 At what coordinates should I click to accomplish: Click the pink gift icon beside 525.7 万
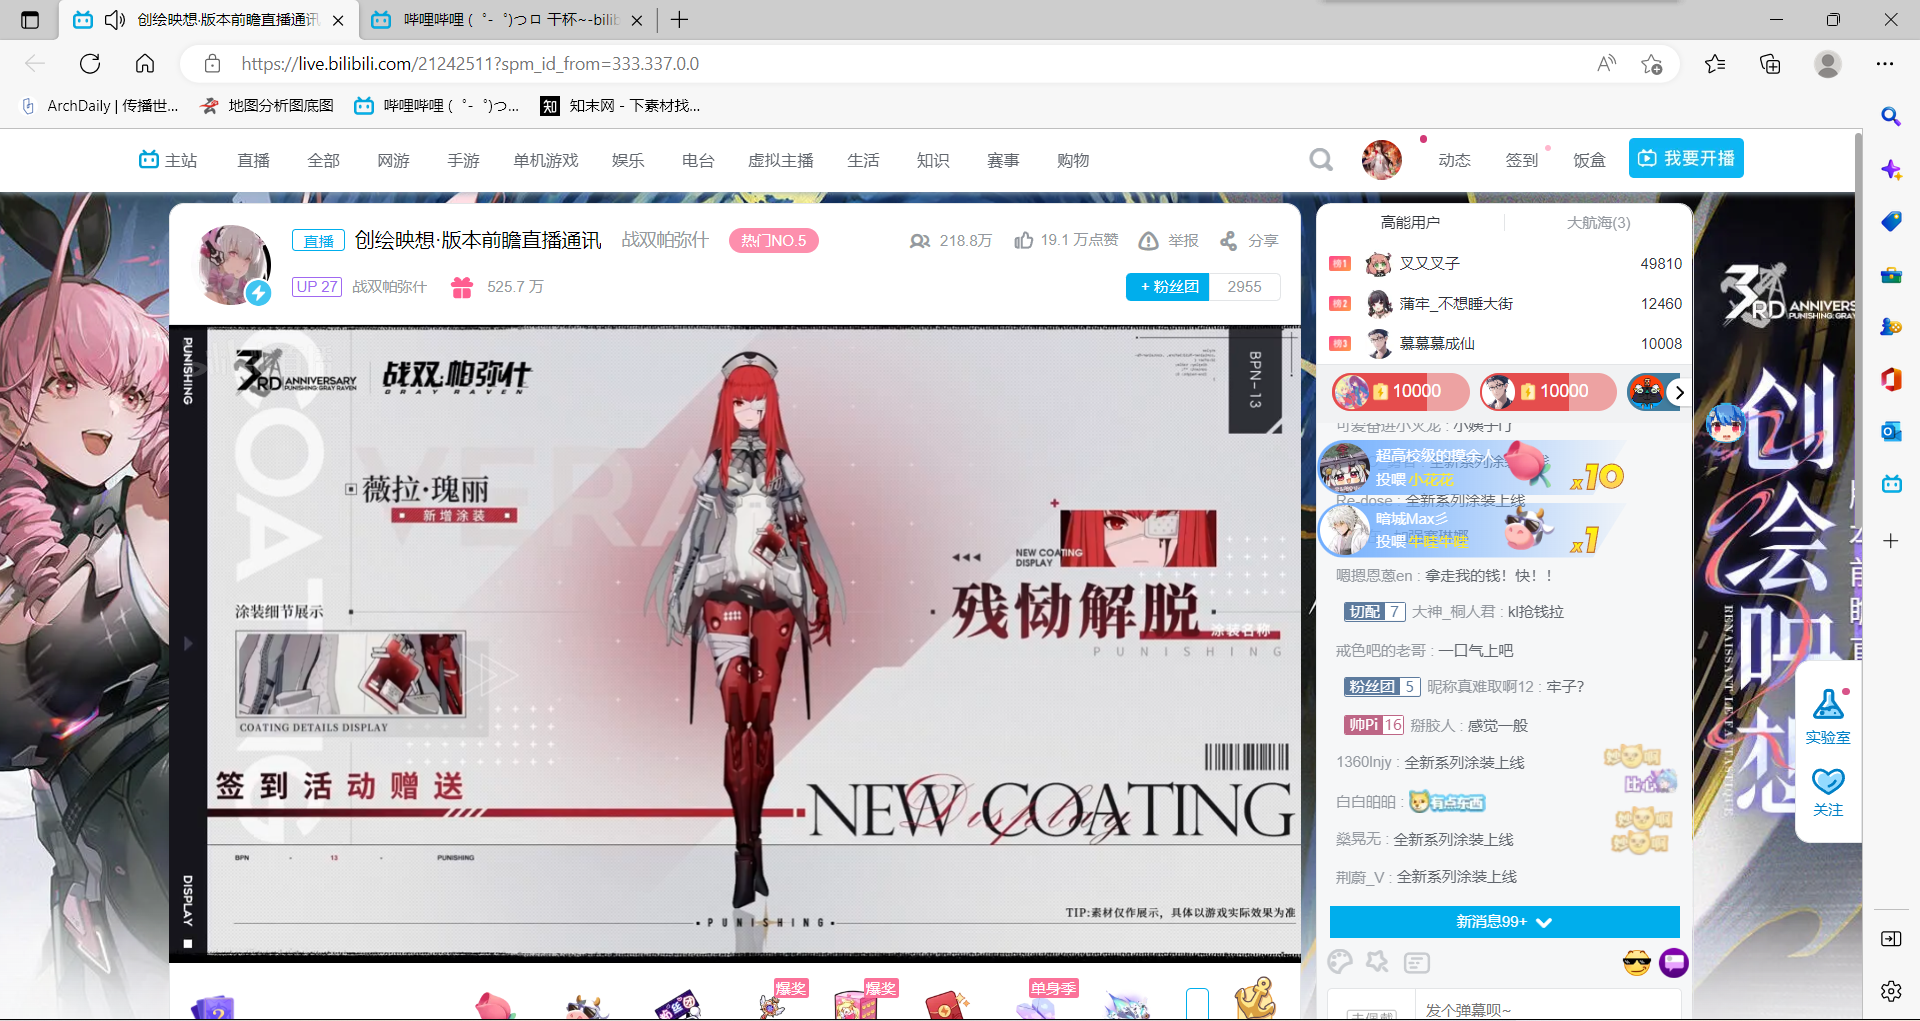pyautogui.click(x=462, y=287)
